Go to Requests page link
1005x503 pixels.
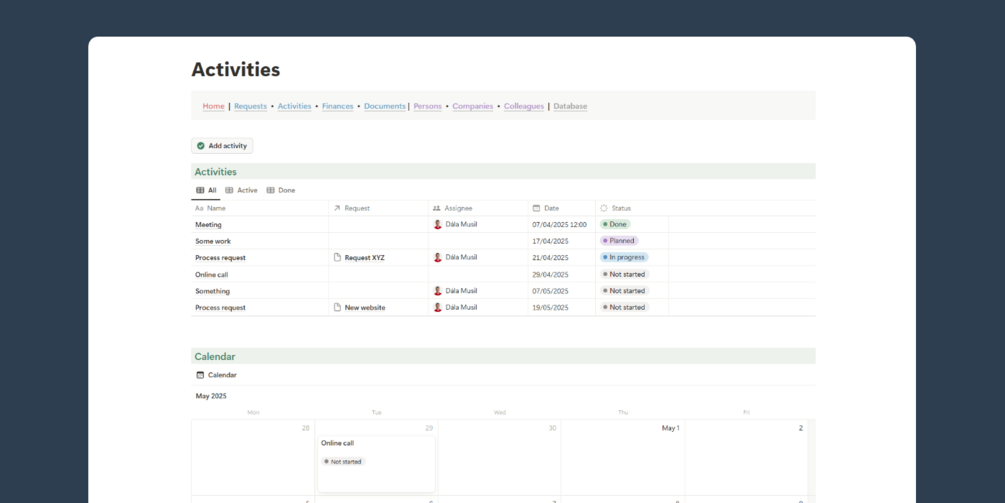coord(251,106)
